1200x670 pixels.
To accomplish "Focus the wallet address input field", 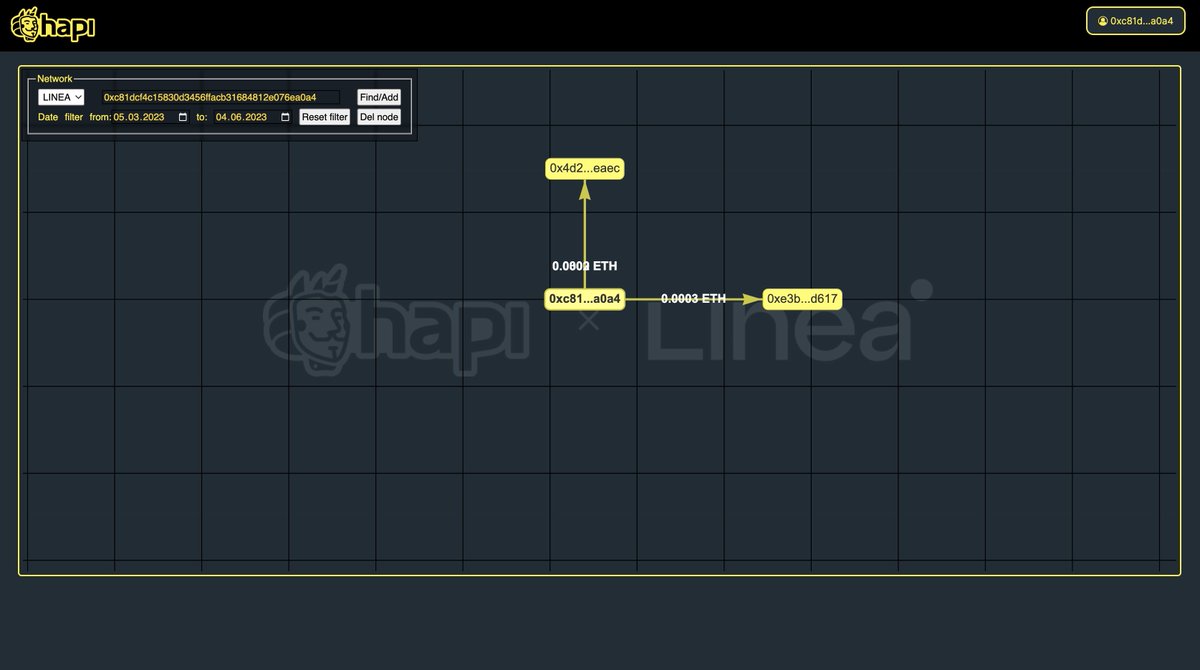I will pos(219,97).
